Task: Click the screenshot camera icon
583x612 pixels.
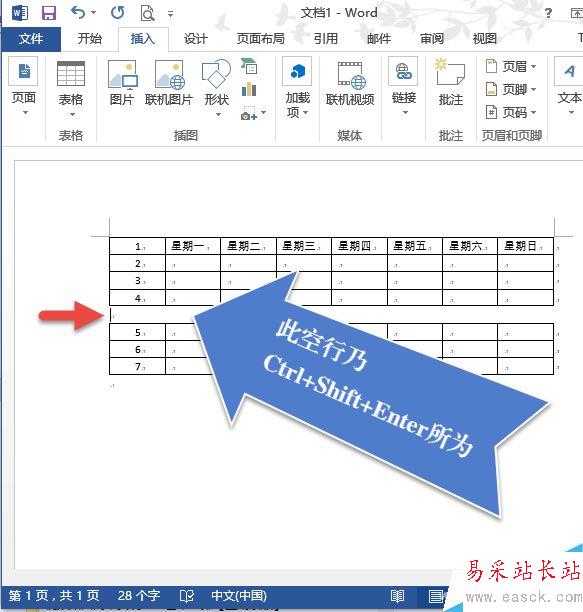Action: 248,114
